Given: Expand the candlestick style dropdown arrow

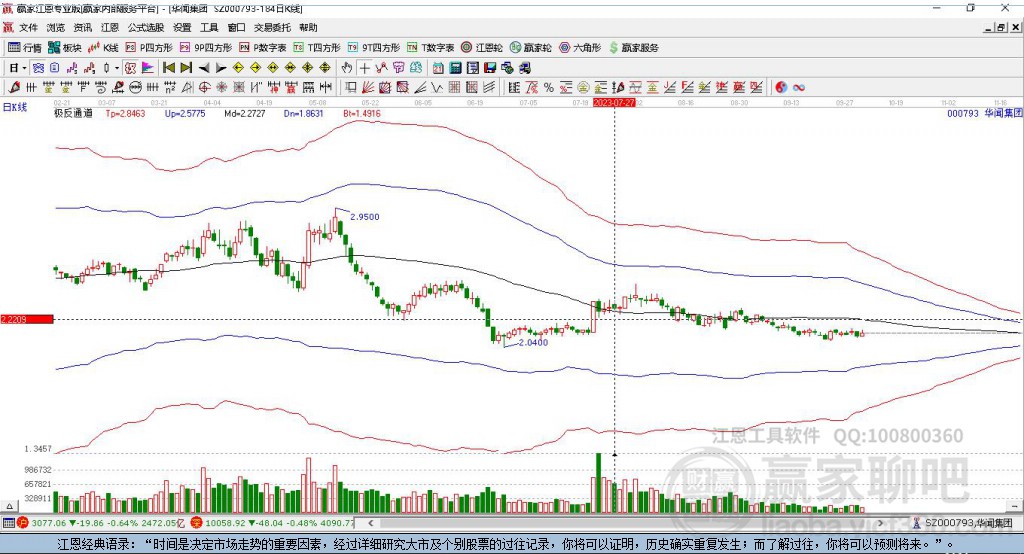Looking at the screenshot, I should pyautogui.click(x=117, y=68).
